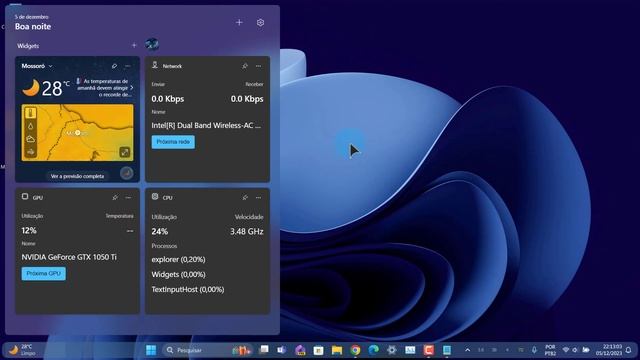This screenshot has height=360, width=640.
Task: Click the round moon icon beside forecast link
Action: (x=127, y=173)
